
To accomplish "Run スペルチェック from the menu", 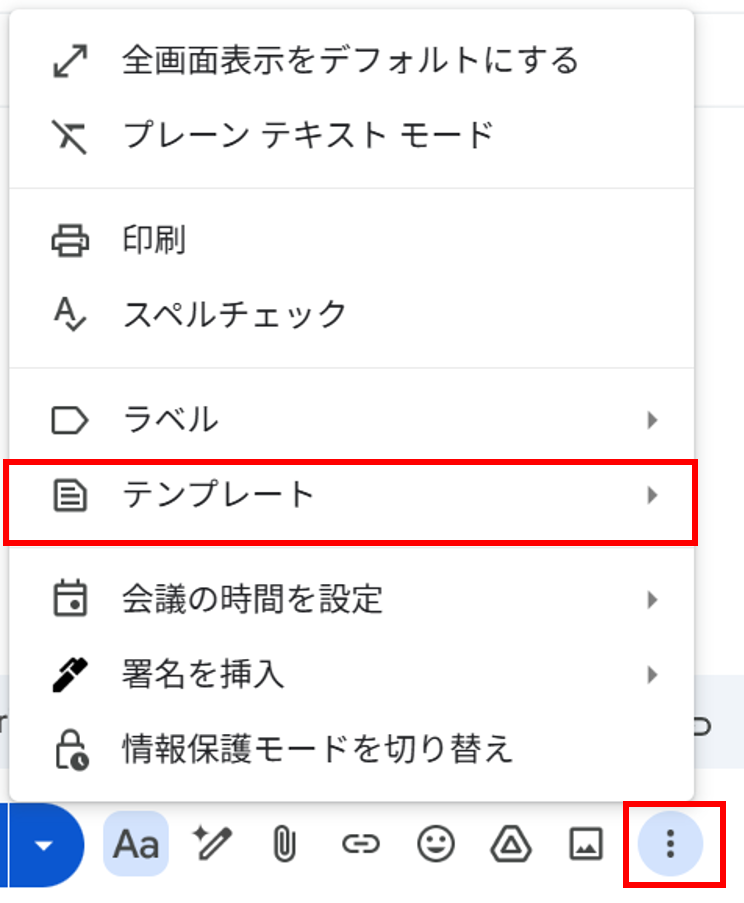I will pyautogui.click(x=351, y=315).
